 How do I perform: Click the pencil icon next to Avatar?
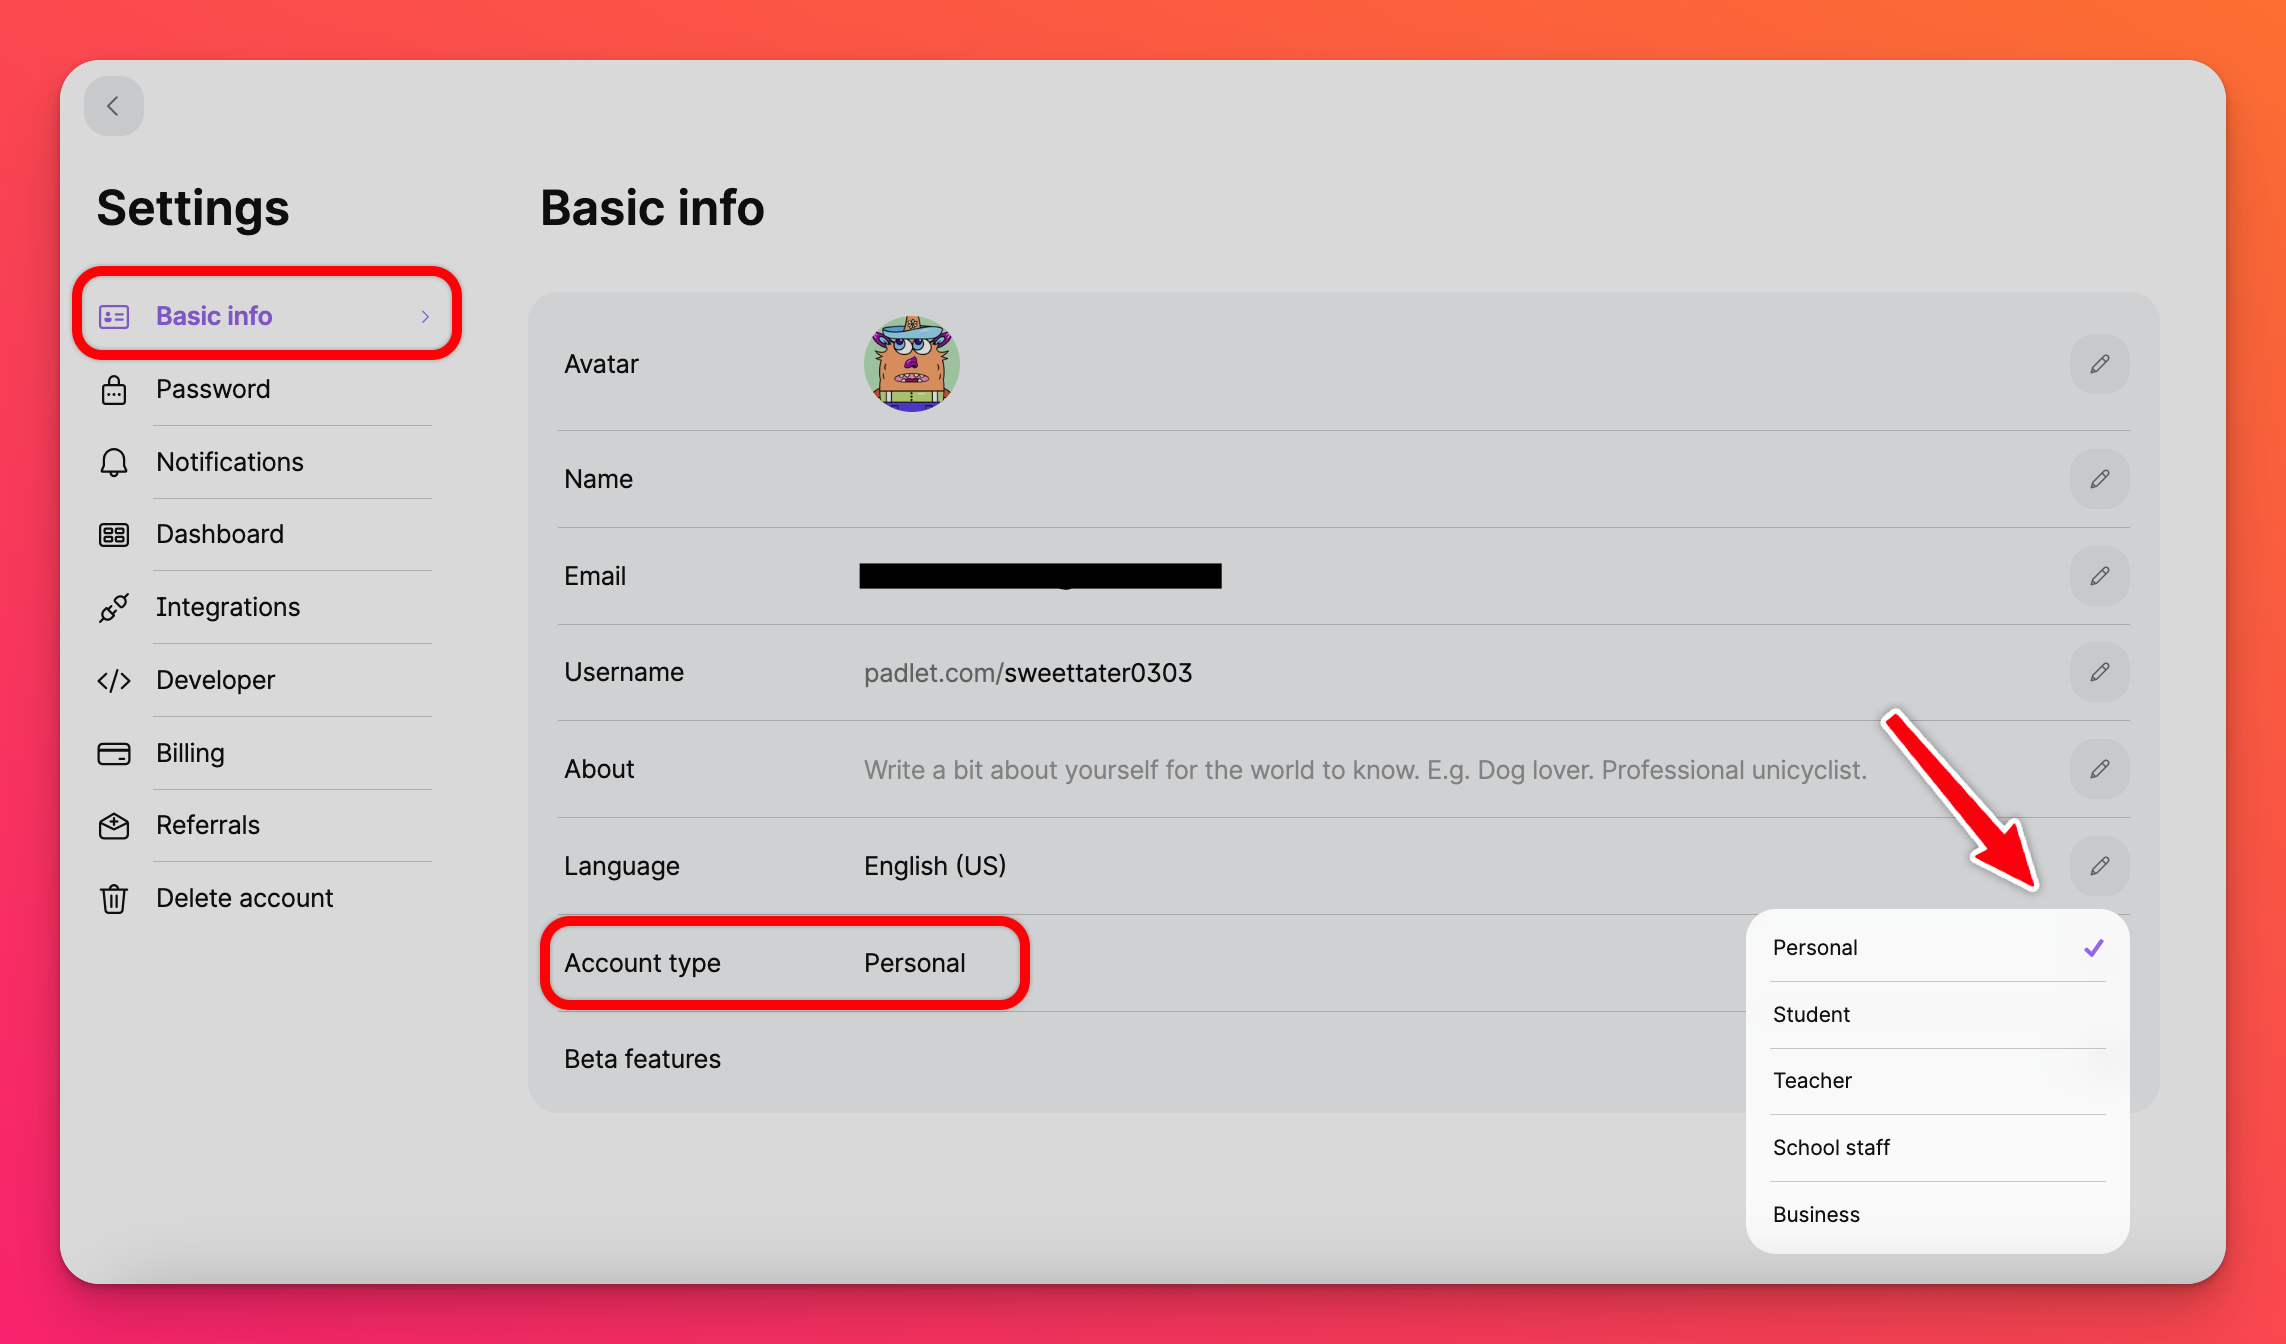[2099, 364]
